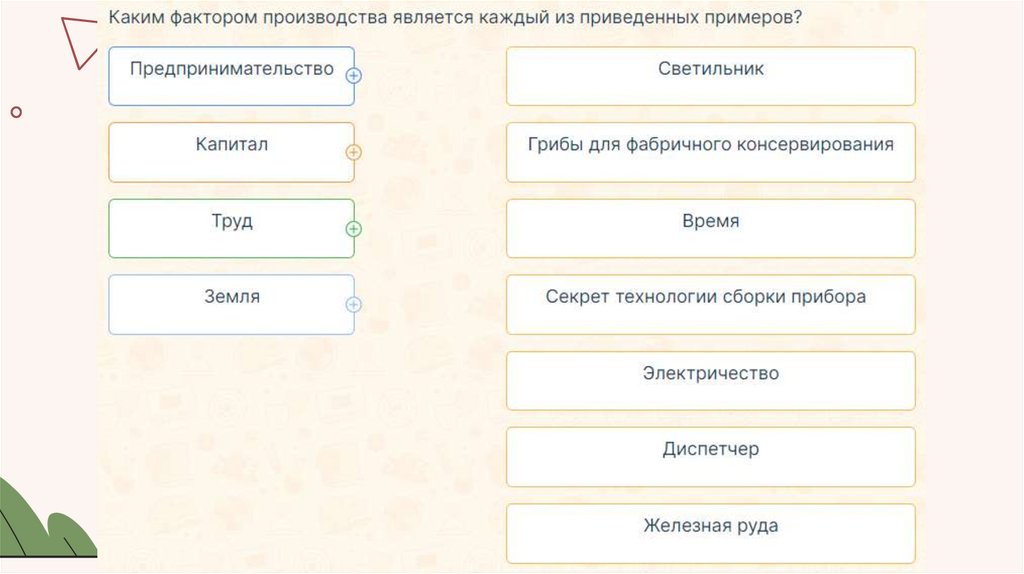The image size is (1024, 574).
Task: Choose Грибы для фабричного консервирования box
Action: point(710,152)
